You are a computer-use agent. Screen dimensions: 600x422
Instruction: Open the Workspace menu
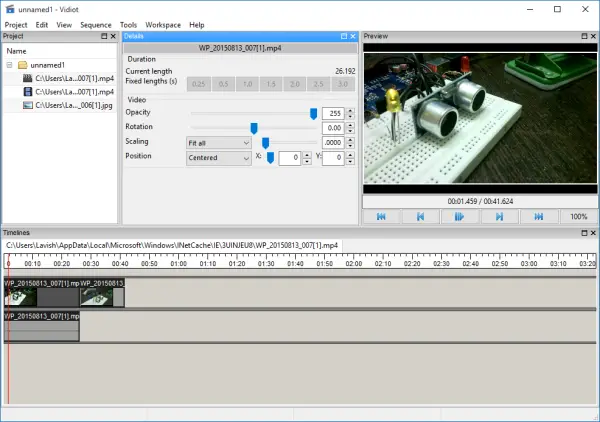163,24
